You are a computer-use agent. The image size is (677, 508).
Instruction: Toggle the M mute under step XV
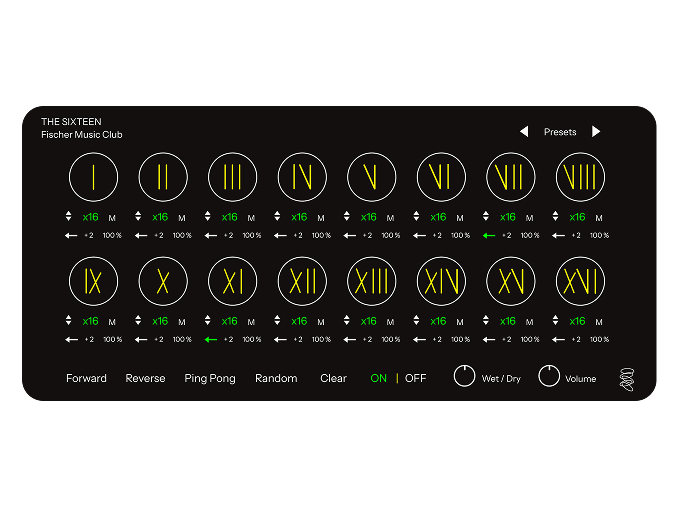[529, 322]
